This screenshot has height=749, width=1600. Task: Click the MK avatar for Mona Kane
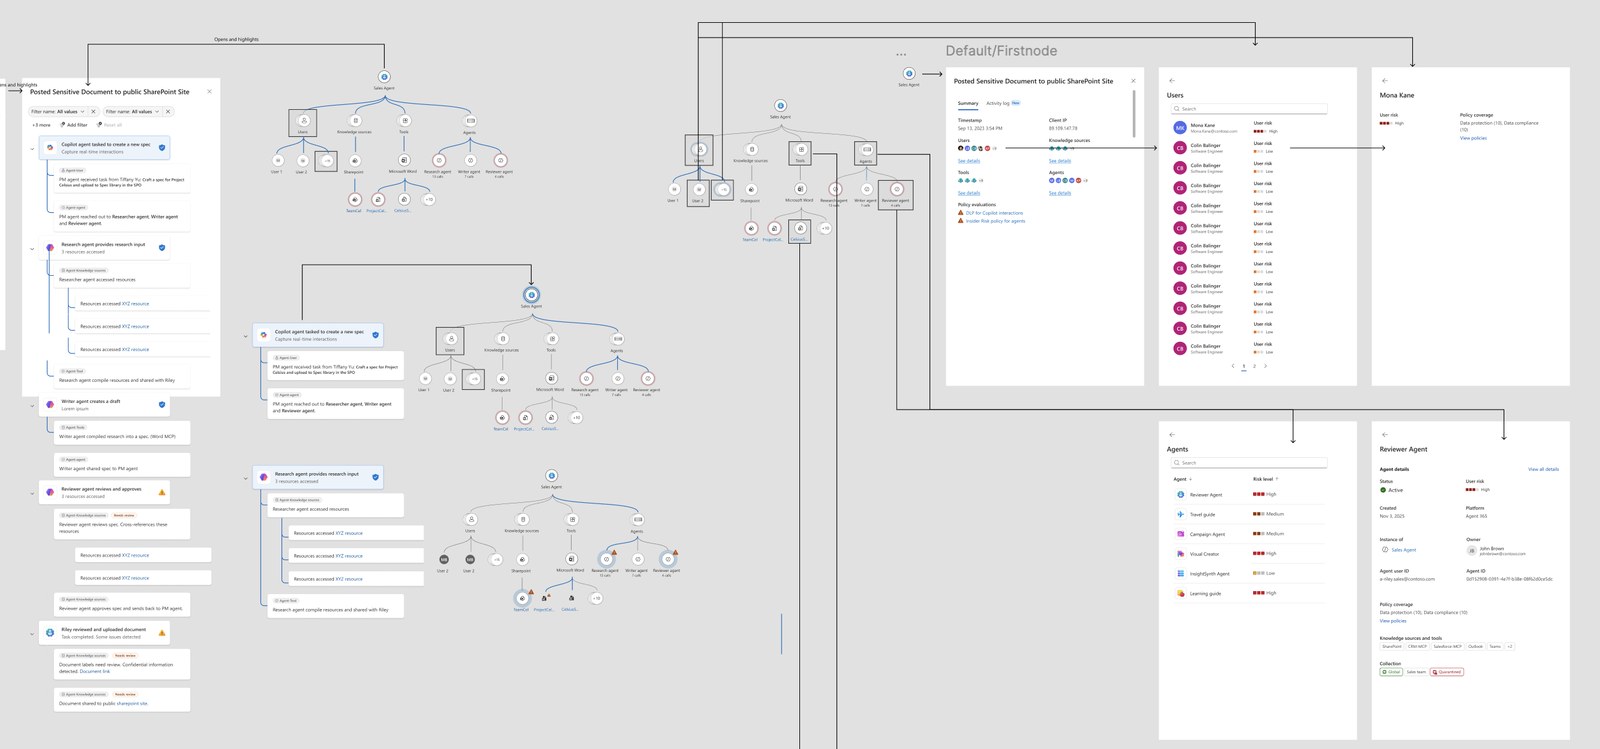[x=1180, y=128]
